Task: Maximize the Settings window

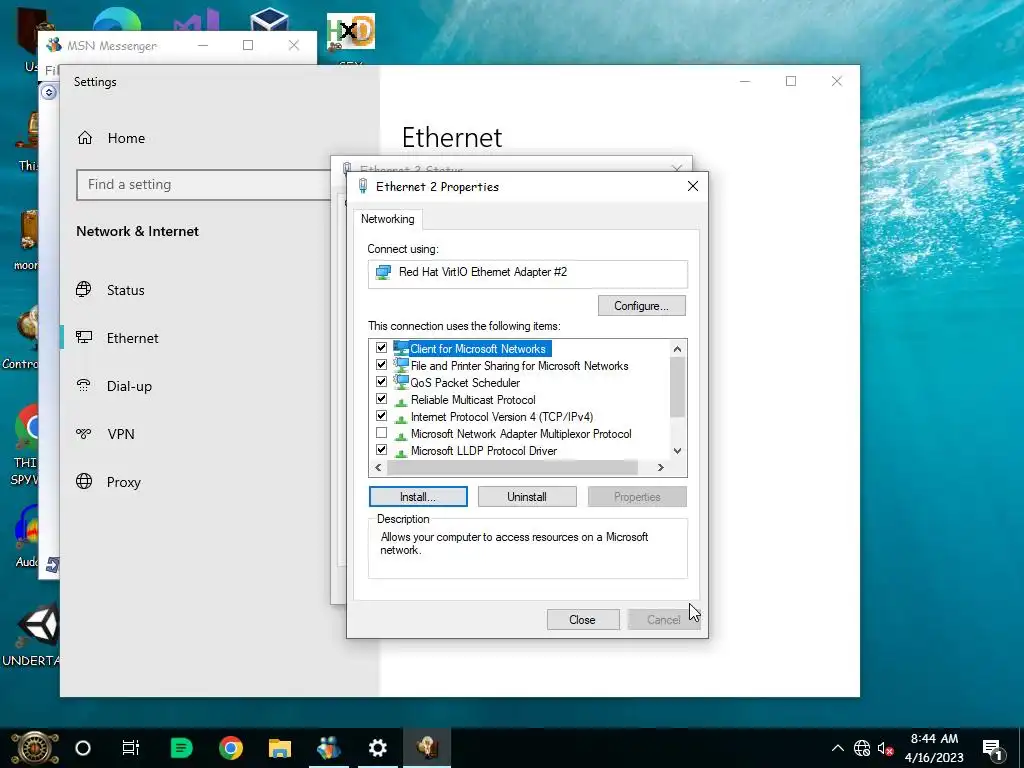Action: [x=791, y=81]
